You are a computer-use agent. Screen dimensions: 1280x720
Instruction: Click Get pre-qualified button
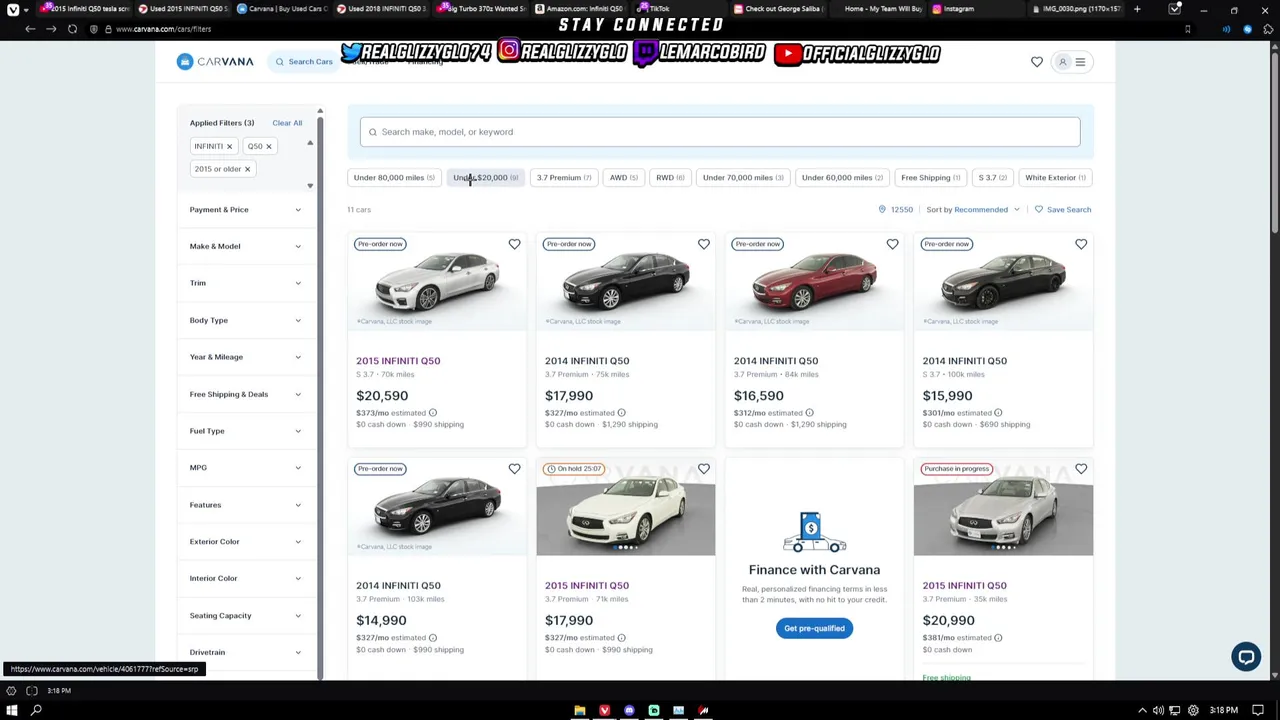point(814,629)
